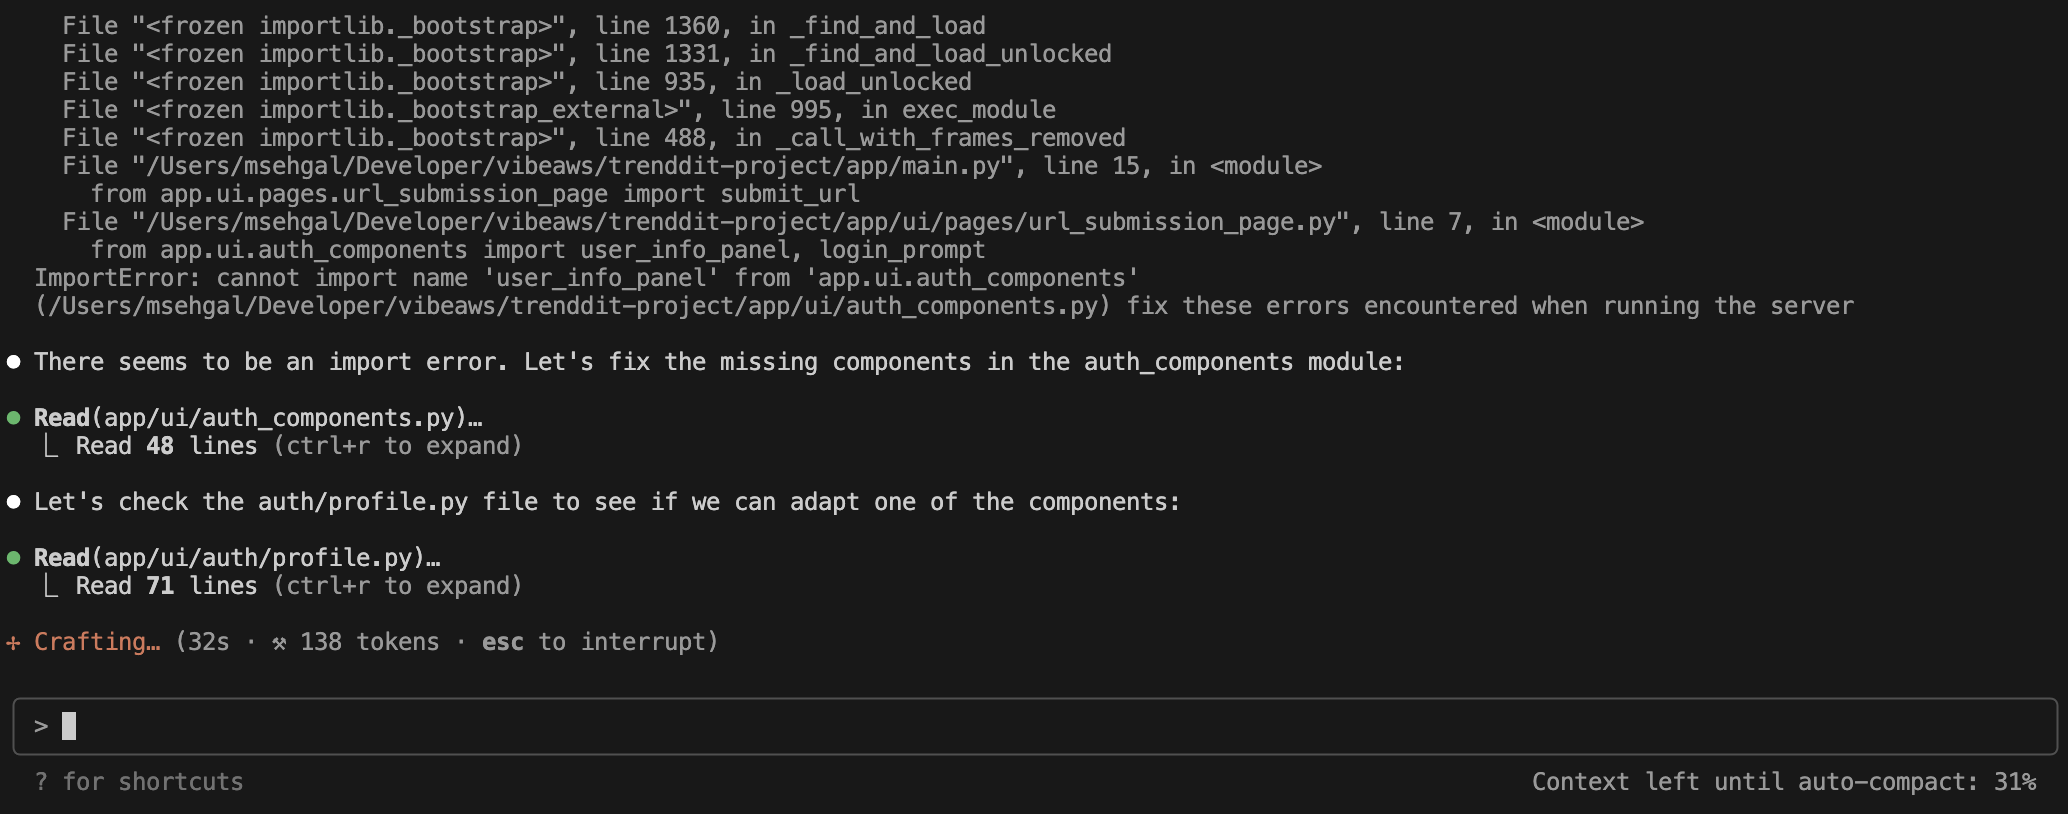
Task: Click the 'Read(app/ui/auth/profile.py)' tool call
Action: click(236, 558)
